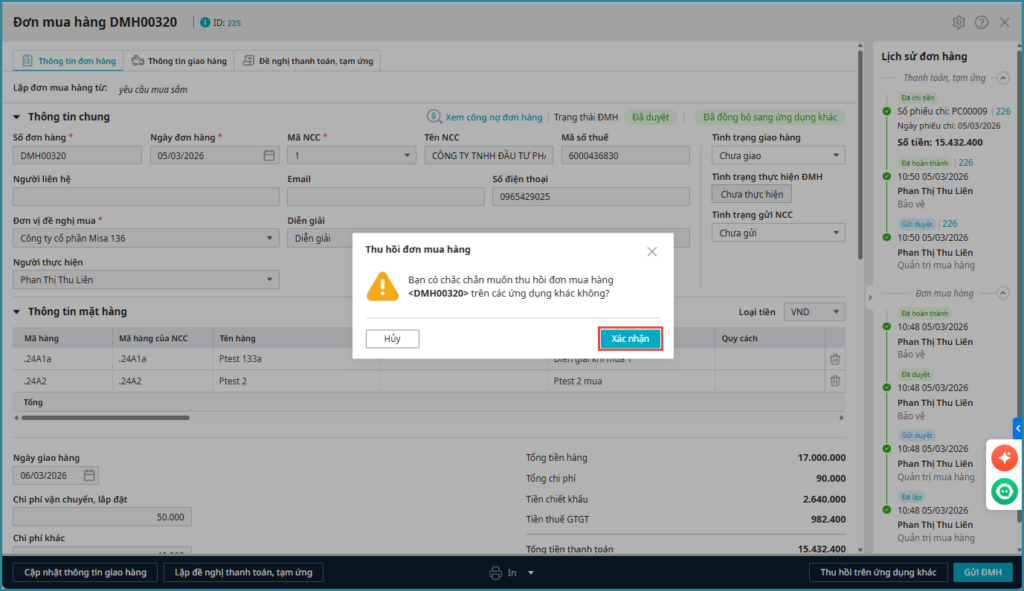Select the Ptest 133a item name cell
The height and width of the screenshot is (591, 1024).
pos(240,359)
